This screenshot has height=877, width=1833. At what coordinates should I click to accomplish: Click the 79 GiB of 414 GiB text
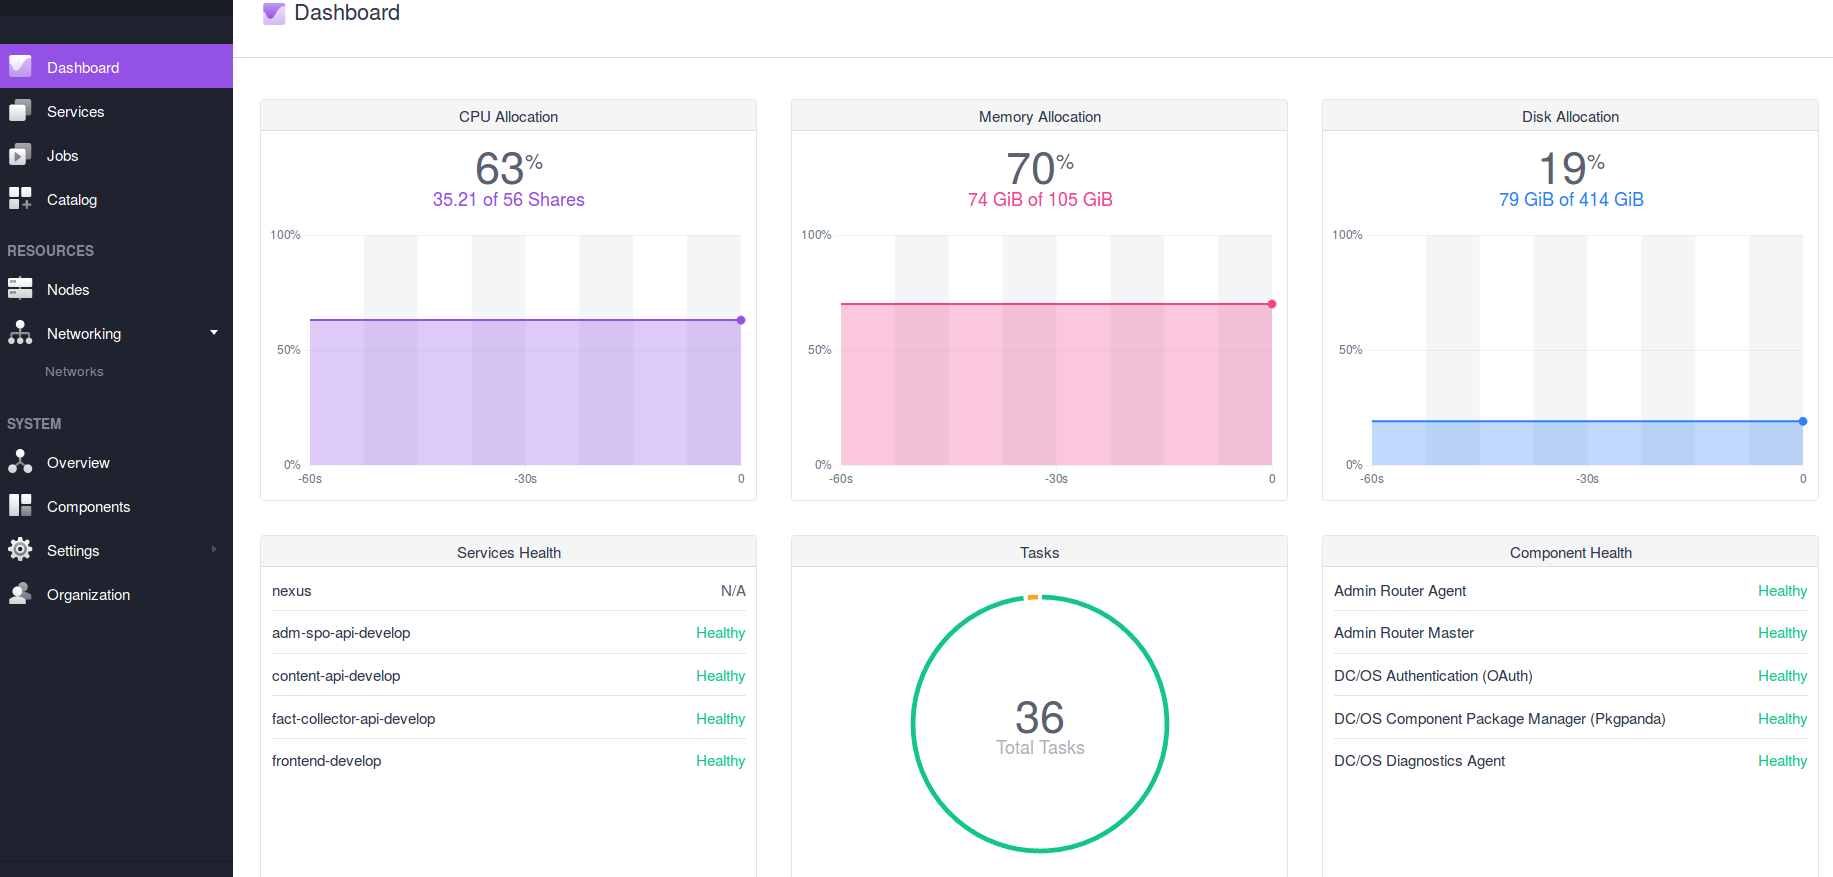click(x=1571, y=199)
